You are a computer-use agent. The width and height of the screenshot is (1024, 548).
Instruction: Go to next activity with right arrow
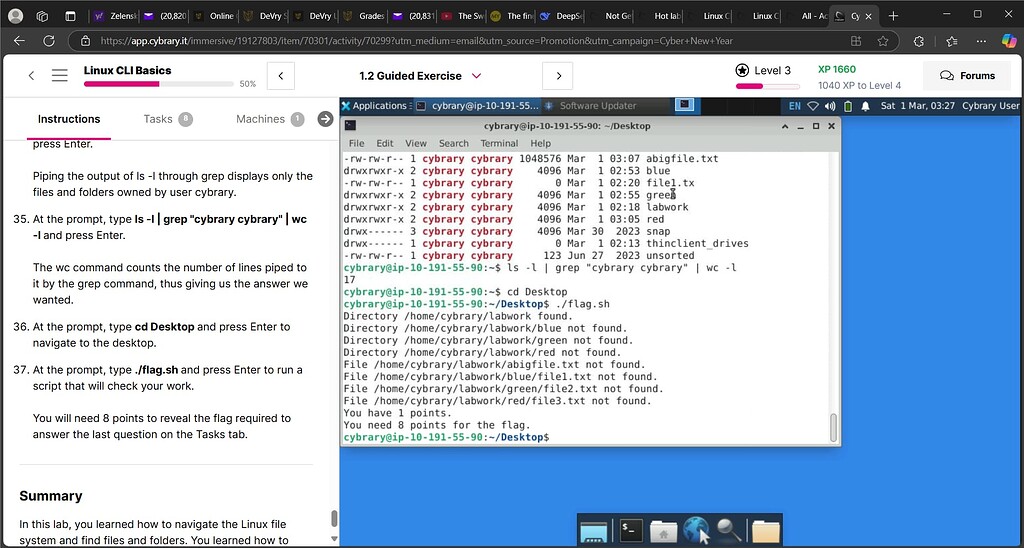click(x=558, y=76)
